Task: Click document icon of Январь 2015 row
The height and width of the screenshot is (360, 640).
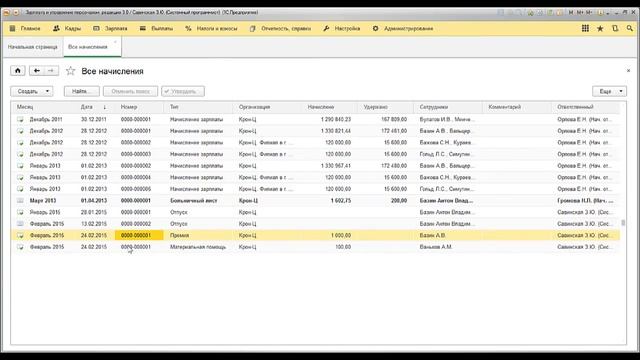Action: [20, 212]
